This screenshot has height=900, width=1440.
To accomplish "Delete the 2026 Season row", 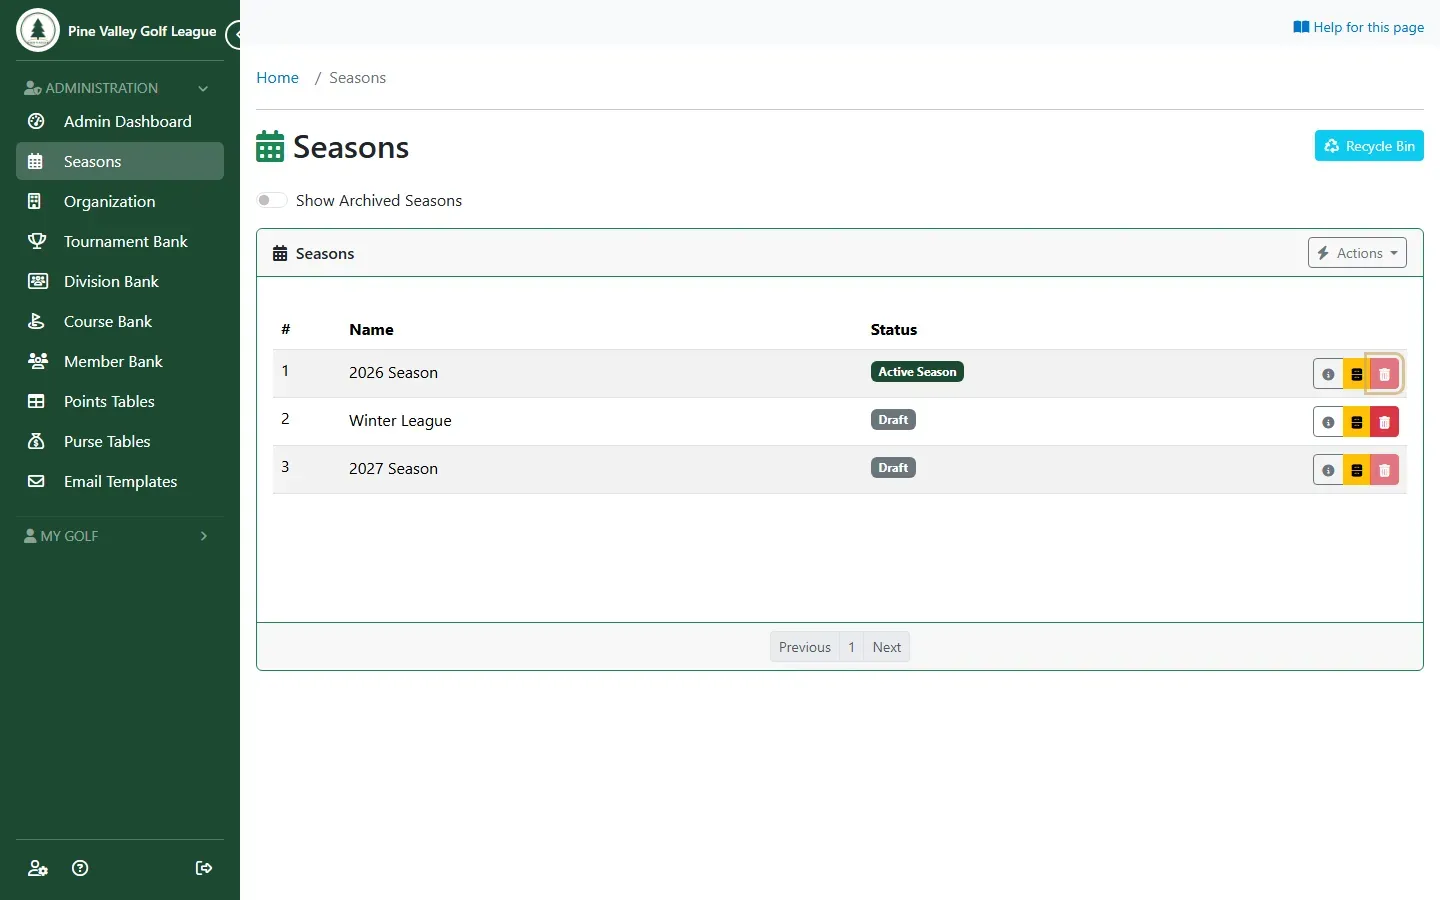I will pyautogui.click(x=1385, y=374).
